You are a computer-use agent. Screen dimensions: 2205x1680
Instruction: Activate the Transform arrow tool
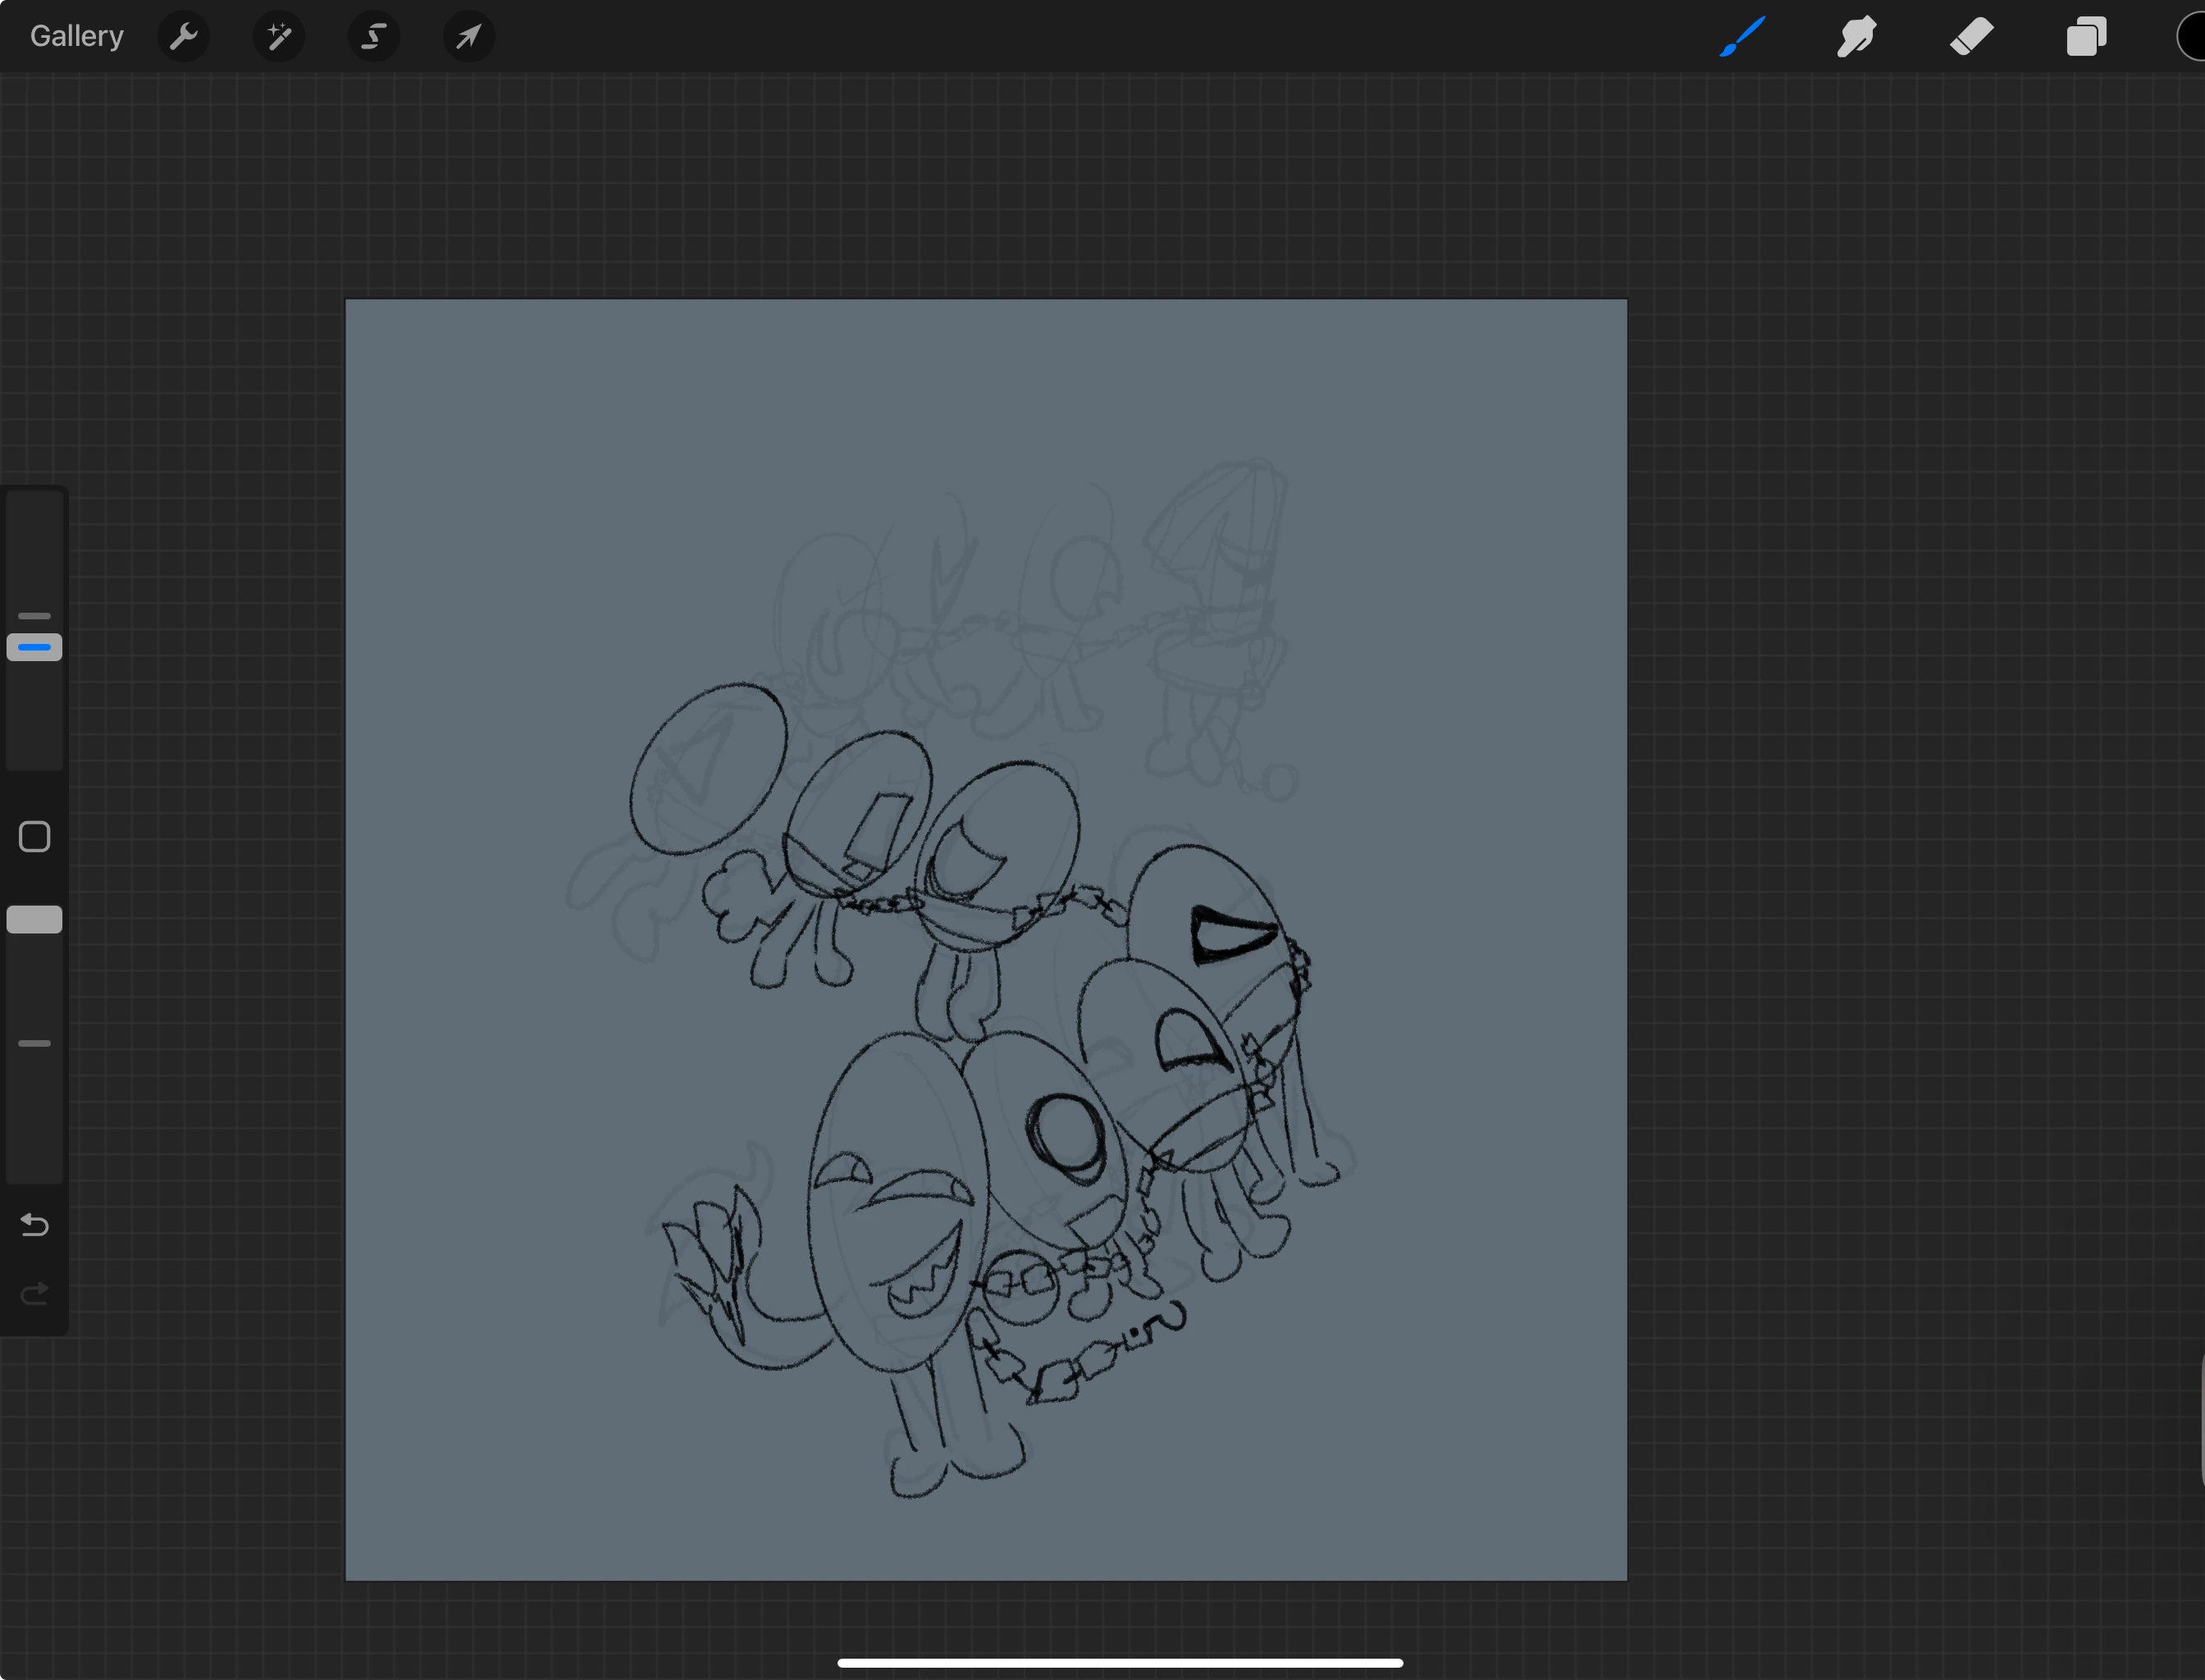click(x=468, y=37)
